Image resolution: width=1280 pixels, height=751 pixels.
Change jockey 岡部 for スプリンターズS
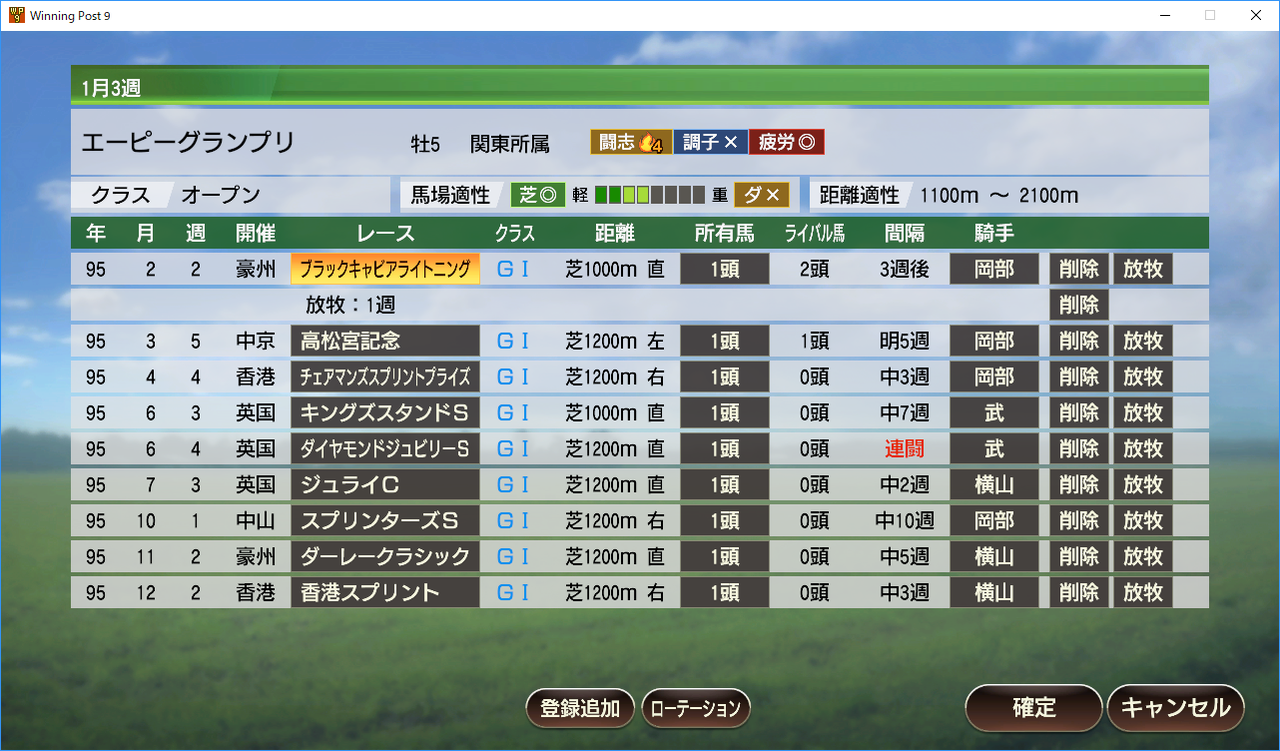(x=994, y=521)
